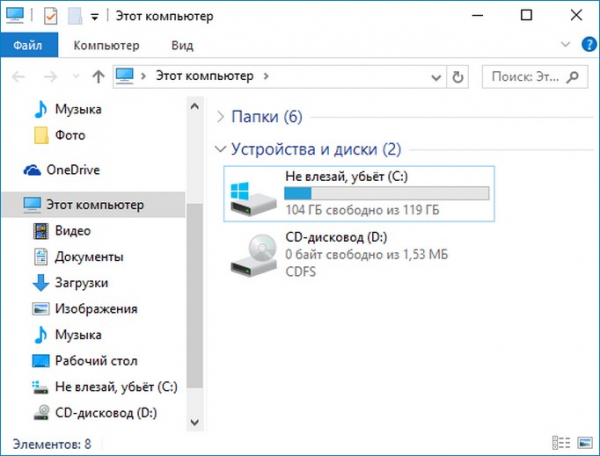Open Help with the question mark icon
The height and width of the screenshot is (456, 600).
pyautogui.click(x=589, y=45)
